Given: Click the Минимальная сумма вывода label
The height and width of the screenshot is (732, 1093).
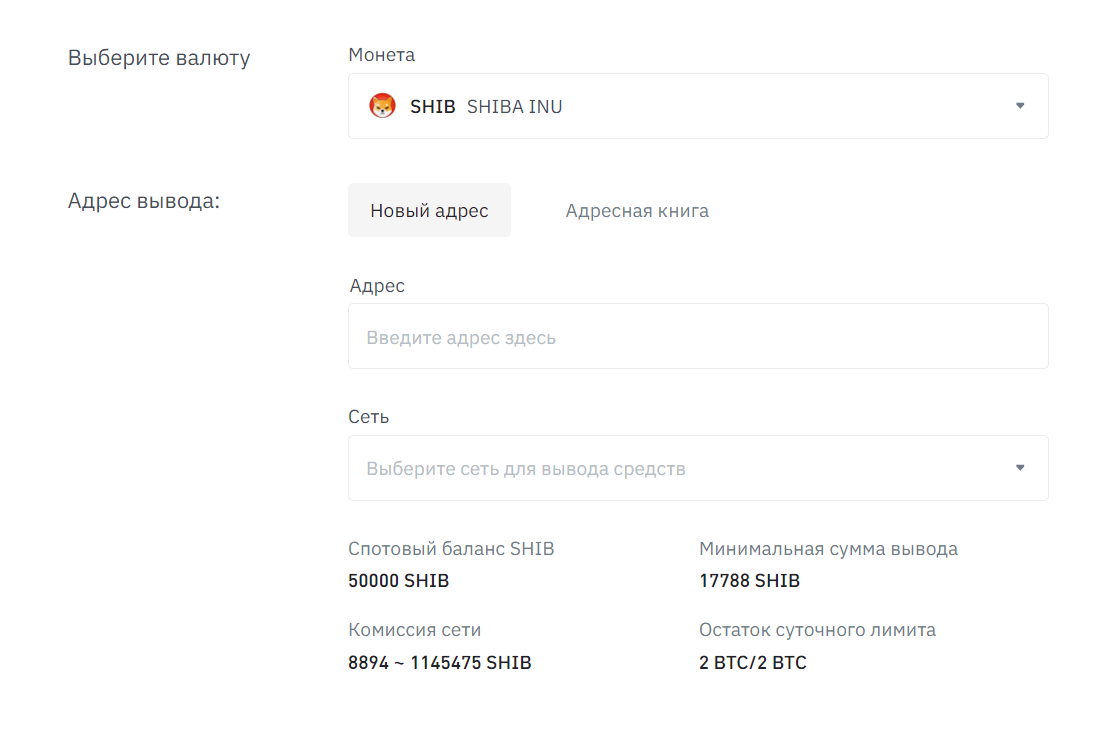Looking at the screenshot, I should pos(828,549).
